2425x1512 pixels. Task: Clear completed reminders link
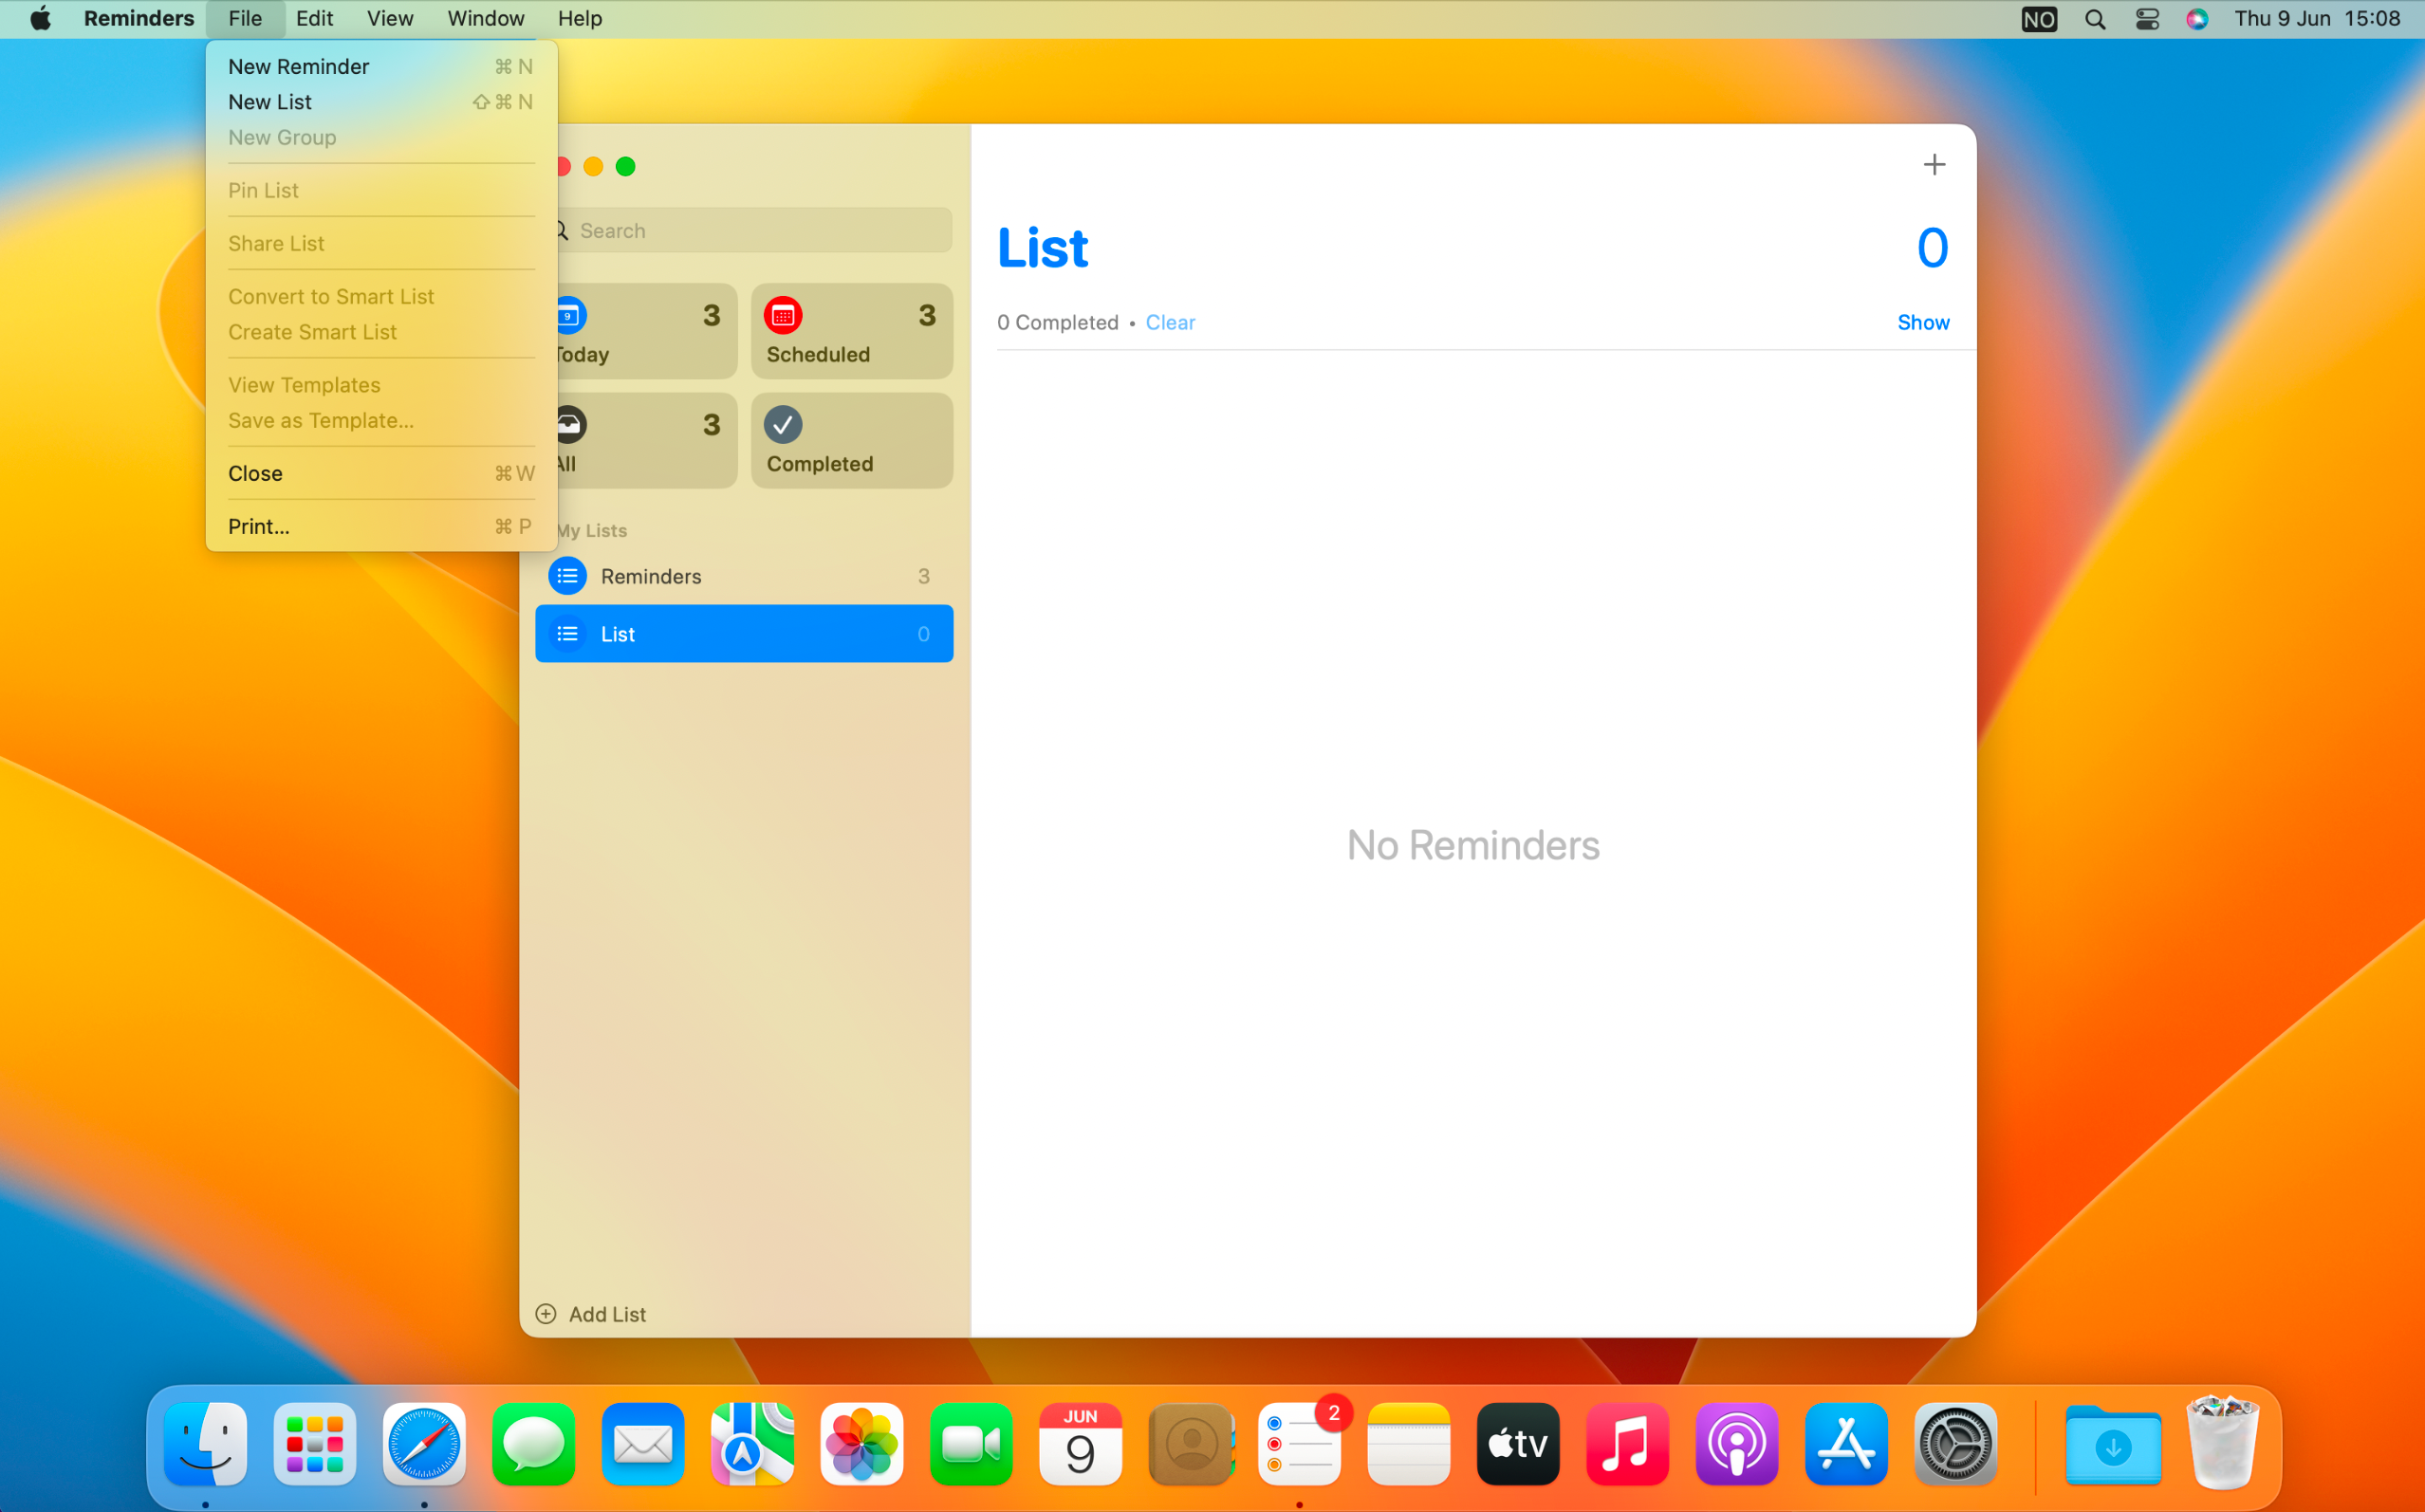click(1169, 322)
